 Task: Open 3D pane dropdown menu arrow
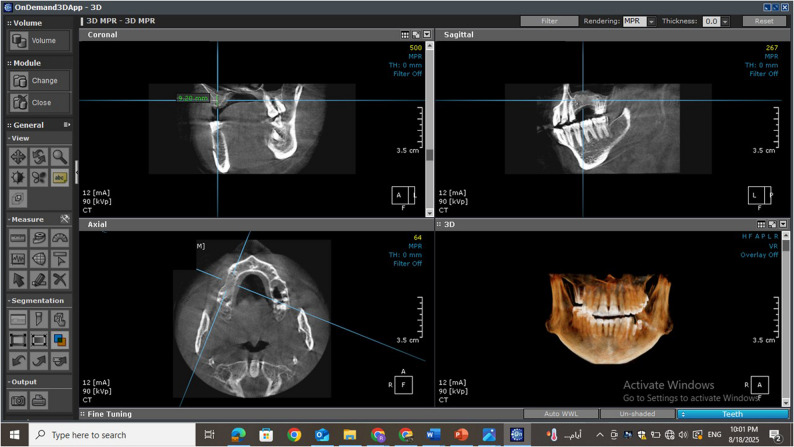pyautogui.click(x=783, y=224)
